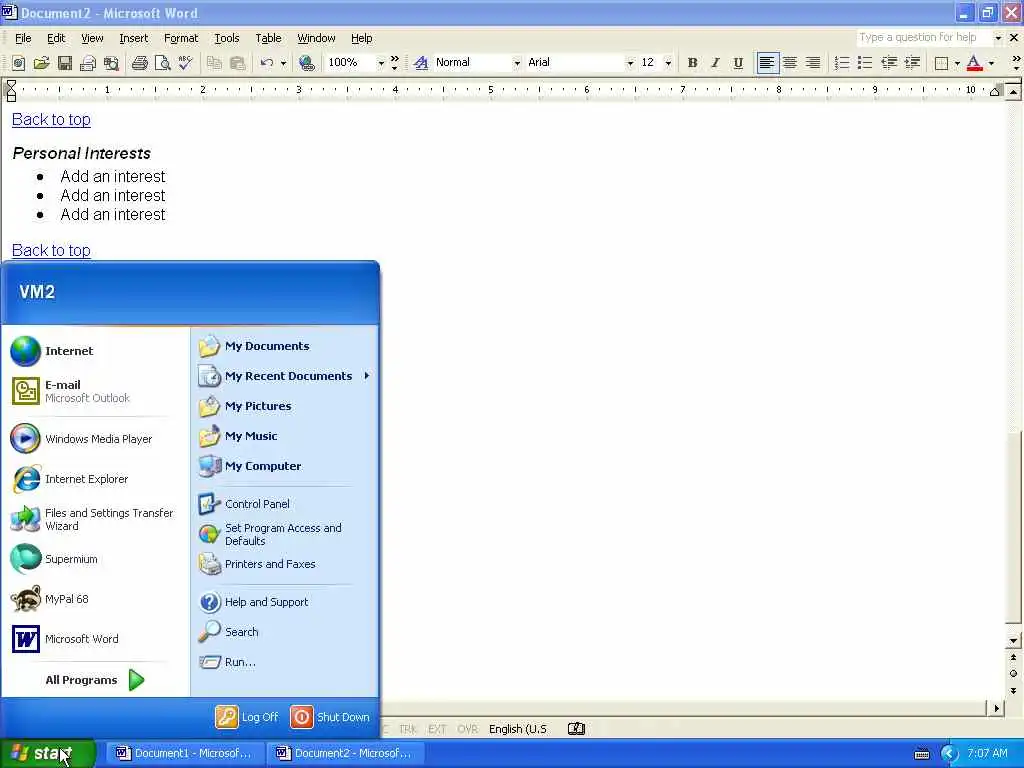
Task: Click the Type a question for help box
Action: coord(923,38)
